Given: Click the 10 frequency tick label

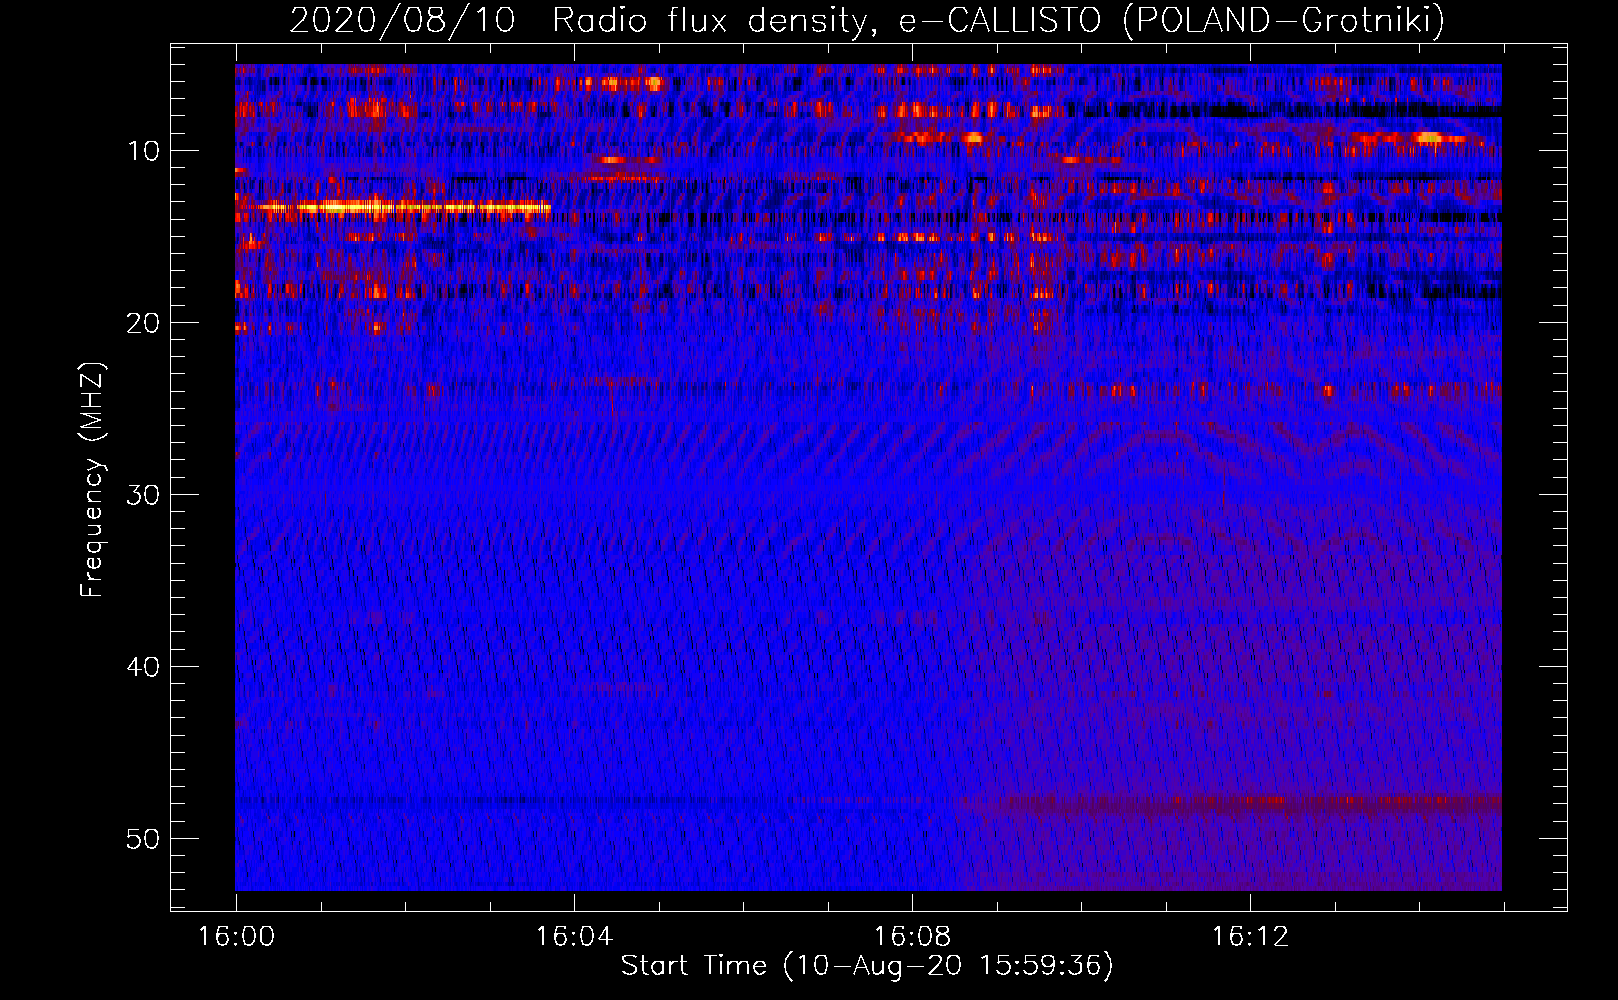Looking at the screenshot, I should (x=144, y=151).
